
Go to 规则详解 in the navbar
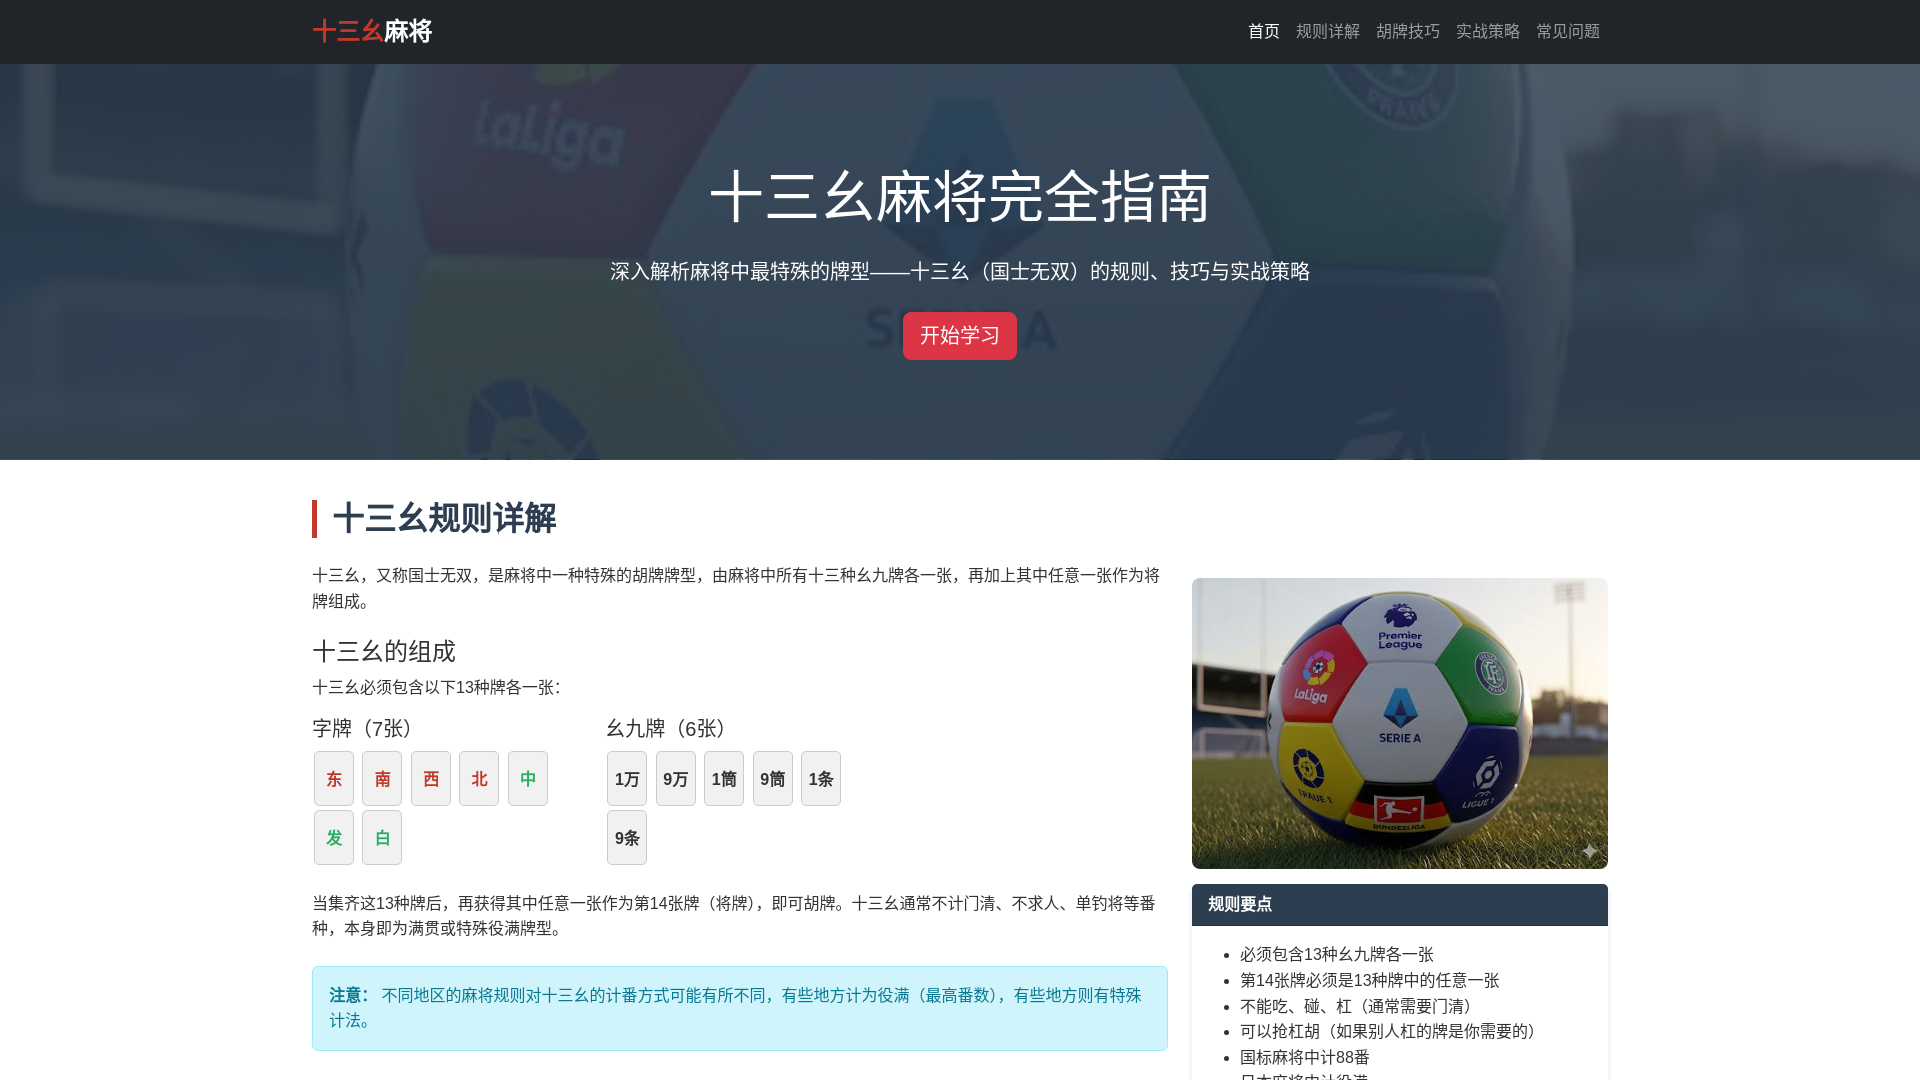click(1328, 31)
